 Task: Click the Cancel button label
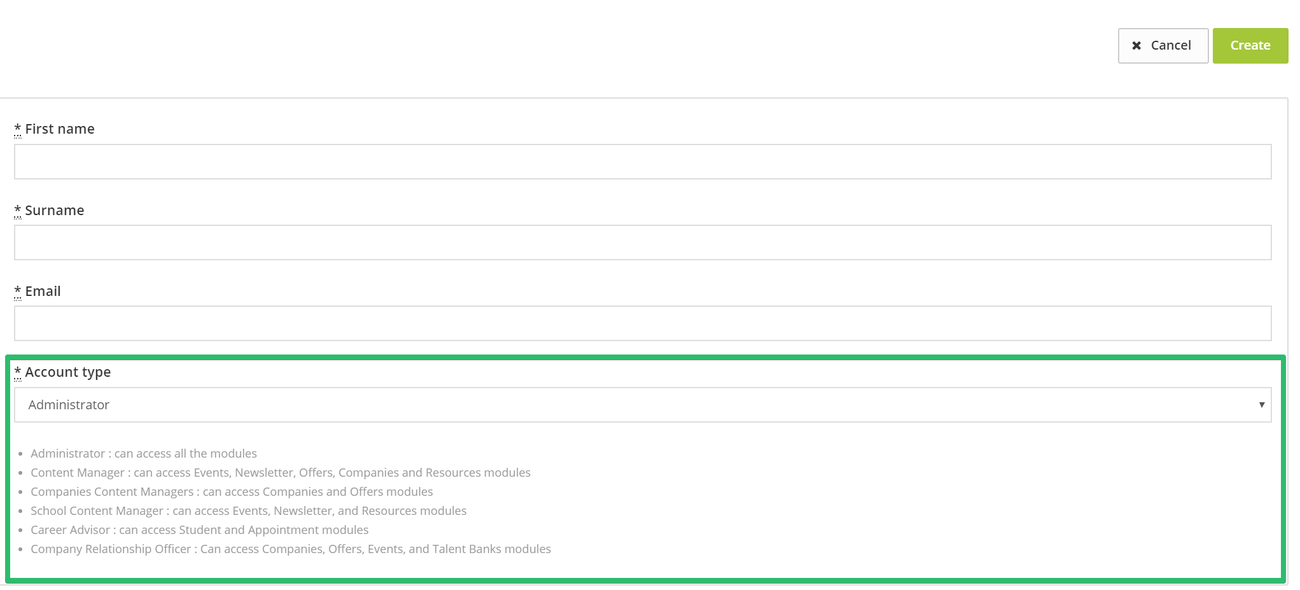tap(1170, 45)
